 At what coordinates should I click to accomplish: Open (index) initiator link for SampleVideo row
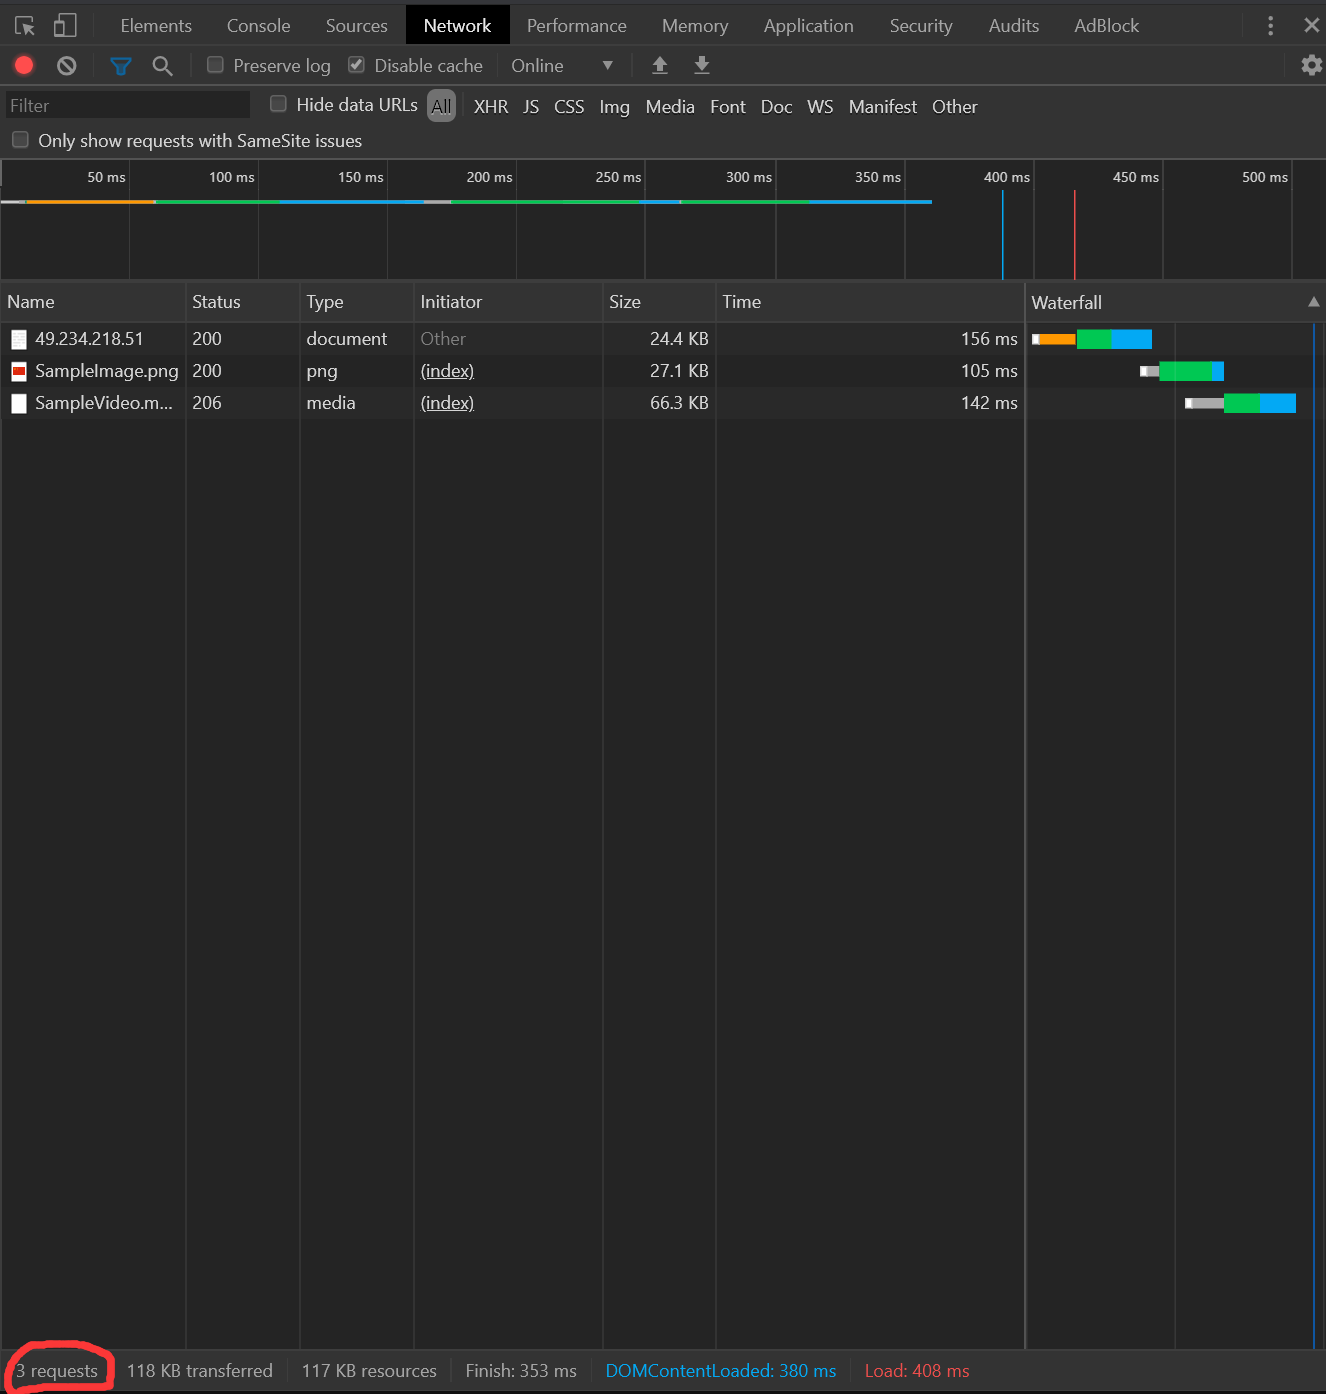click(447, 403)
